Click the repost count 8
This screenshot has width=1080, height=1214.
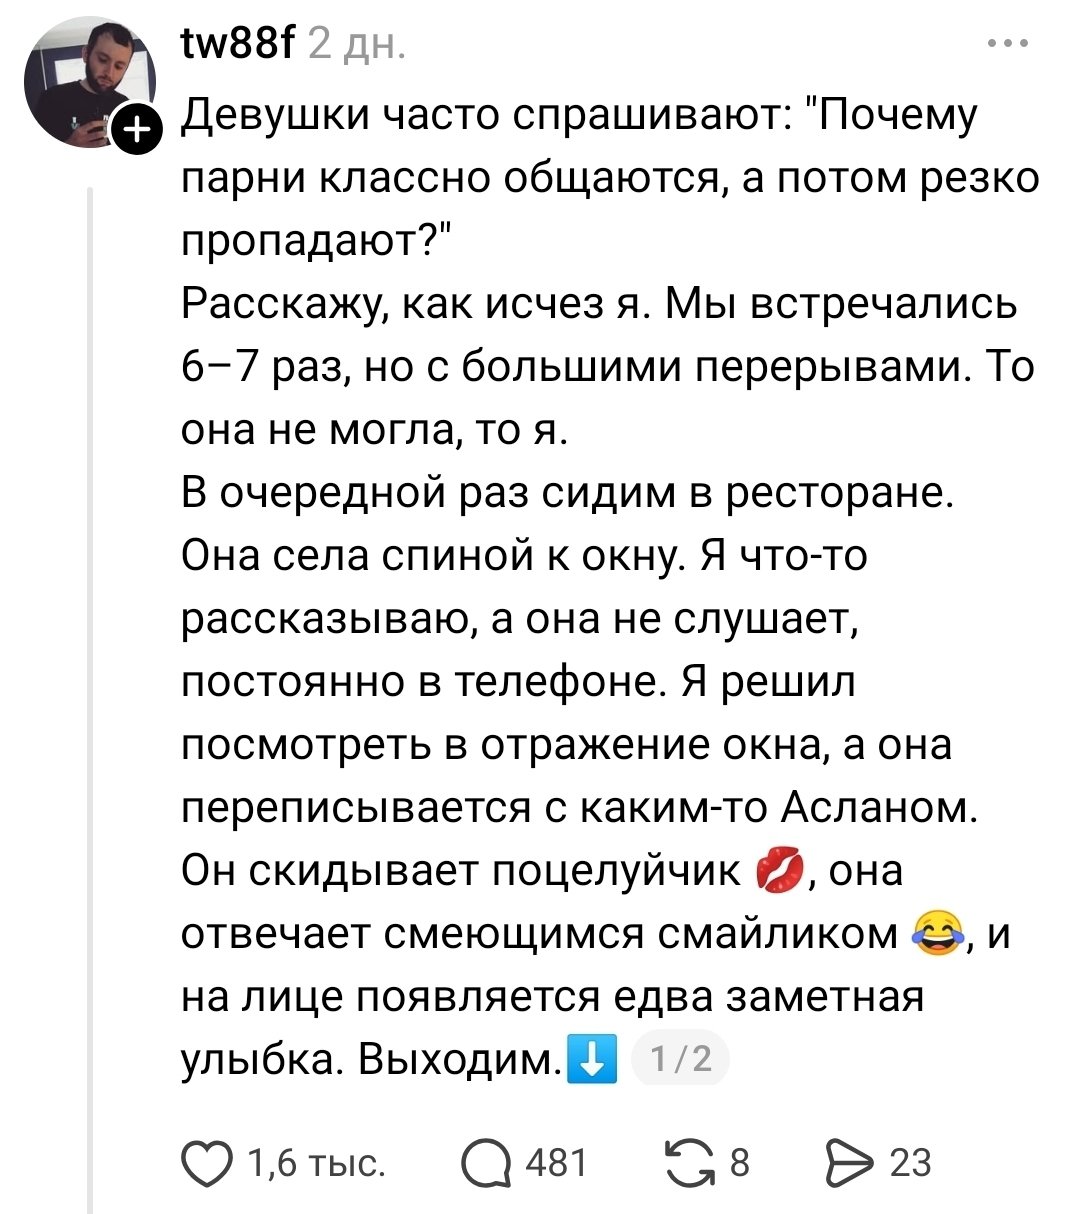tap(740, 1164)
